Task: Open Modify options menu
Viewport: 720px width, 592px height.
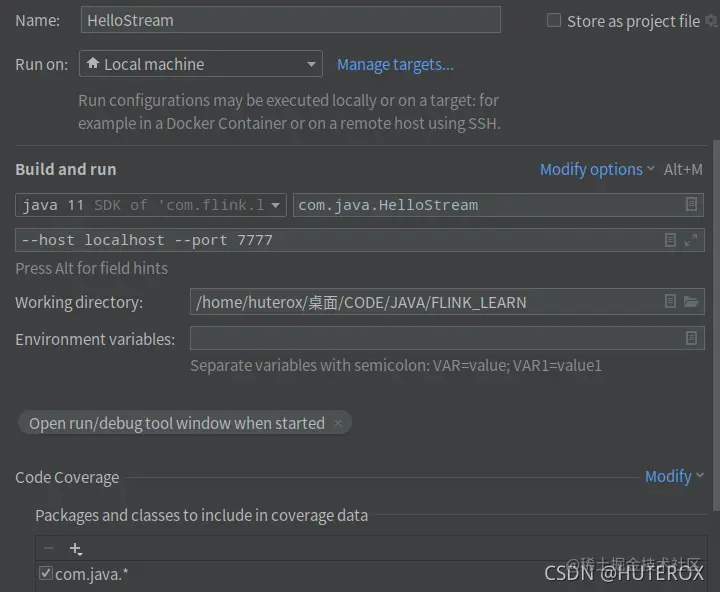Action: 597,169
